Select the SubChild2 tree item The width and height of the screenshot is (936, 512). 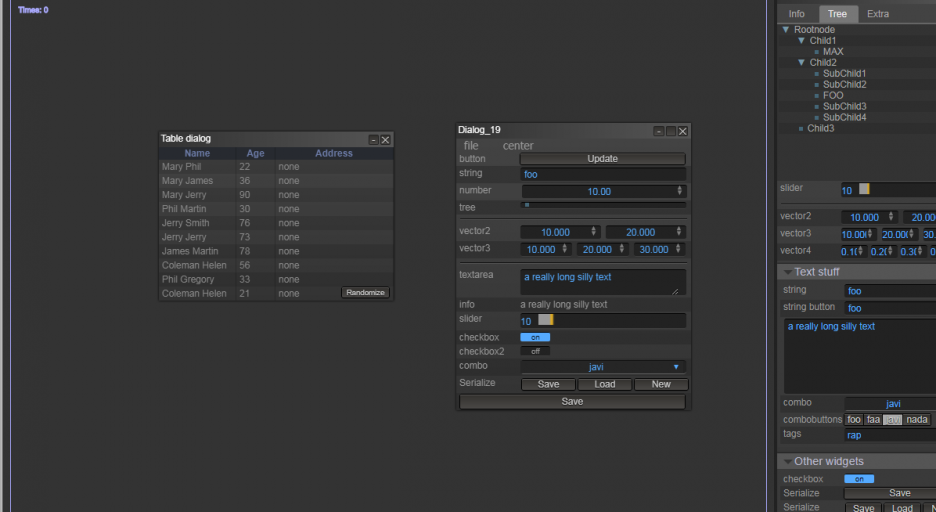point(844,85)
